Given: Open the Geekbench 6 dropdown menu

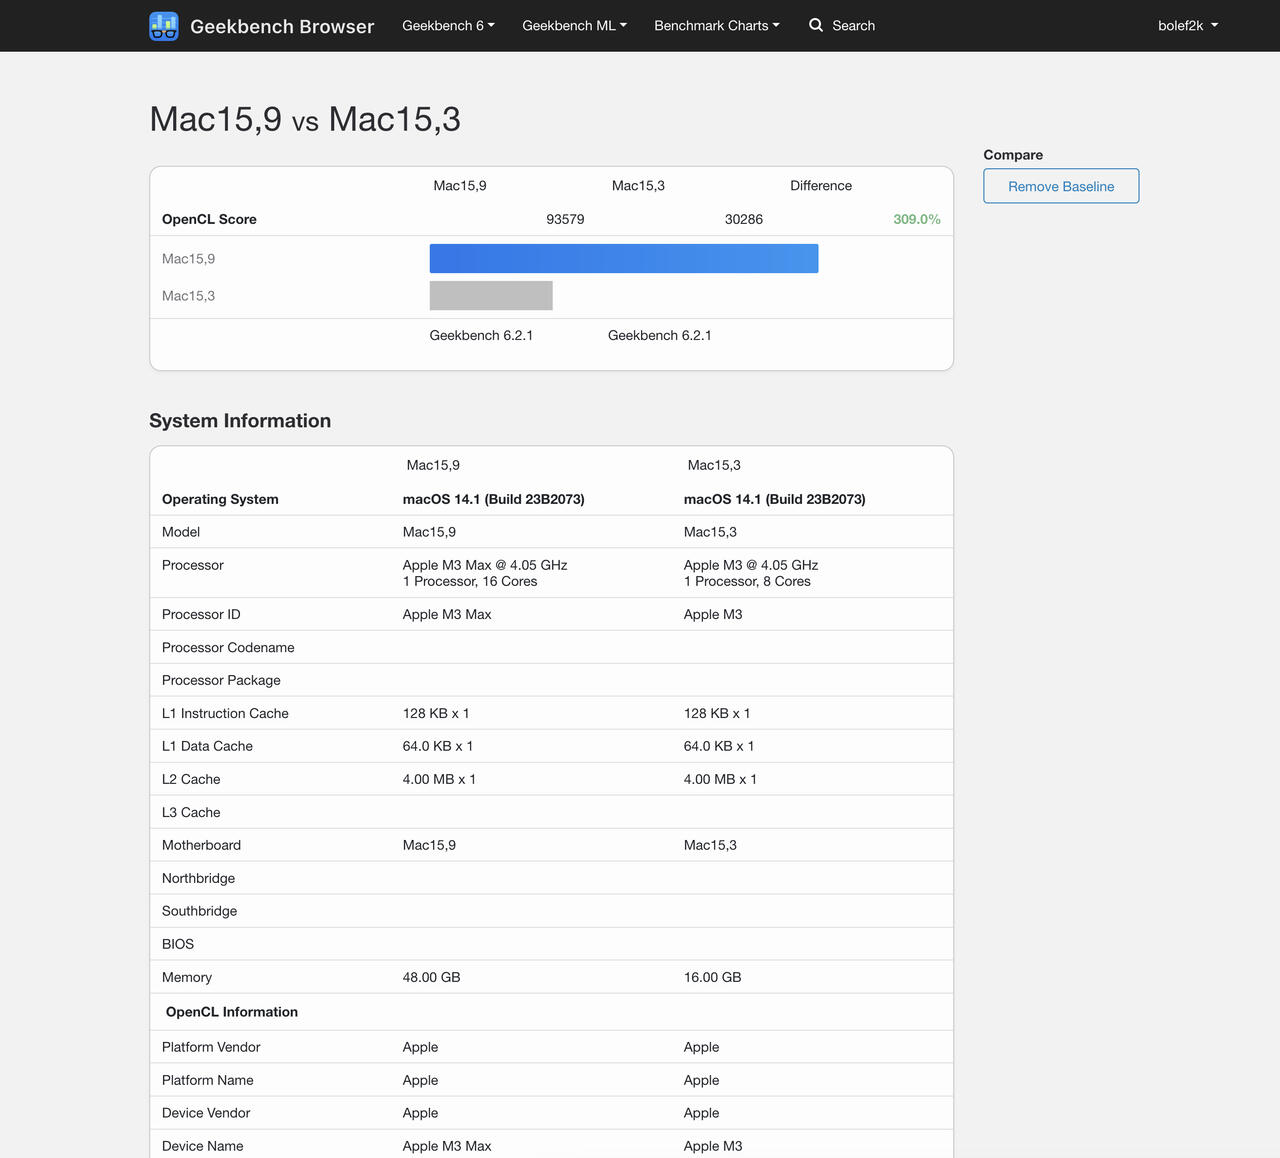Looking at the screenshot, I should click(448, 25).
